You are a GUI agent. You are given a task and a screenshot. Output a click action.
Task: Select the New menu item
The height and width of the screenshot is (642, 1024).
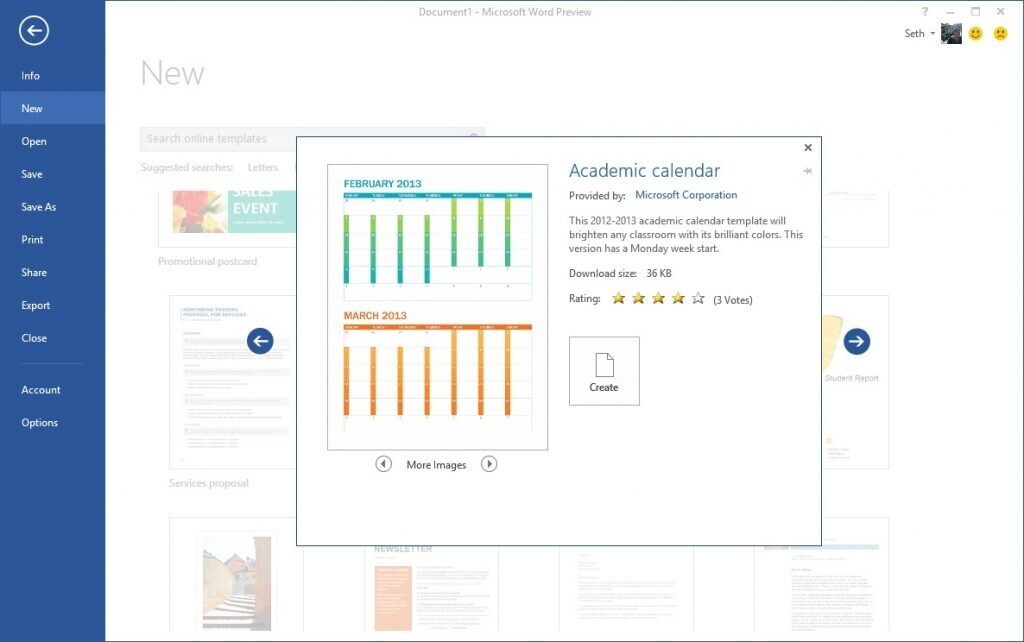52,108
